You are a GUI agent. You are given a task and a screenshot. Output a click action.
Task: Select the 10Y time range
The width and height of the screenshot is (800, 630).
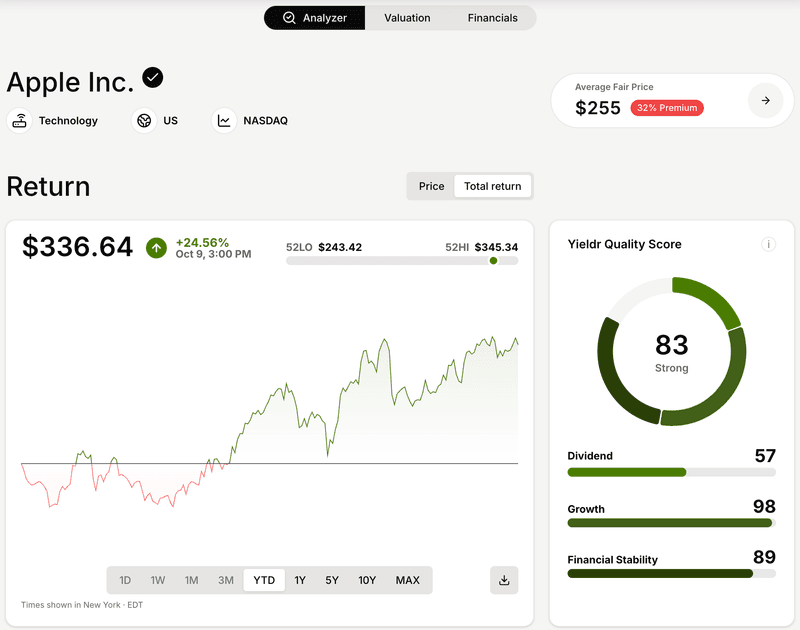click(367, 580)
